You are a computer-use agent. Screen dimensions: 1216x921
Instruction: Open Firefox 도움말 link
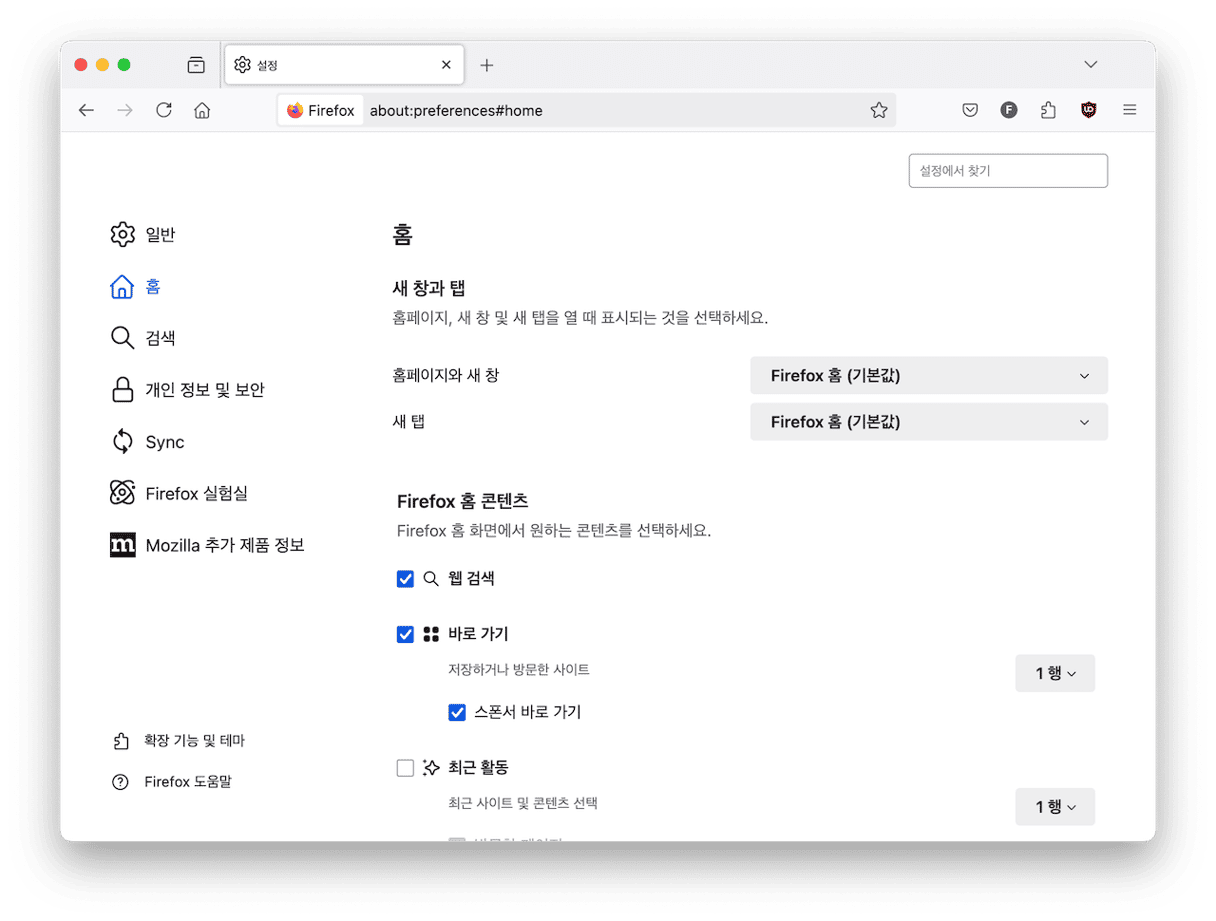click(x=171, y=782)
